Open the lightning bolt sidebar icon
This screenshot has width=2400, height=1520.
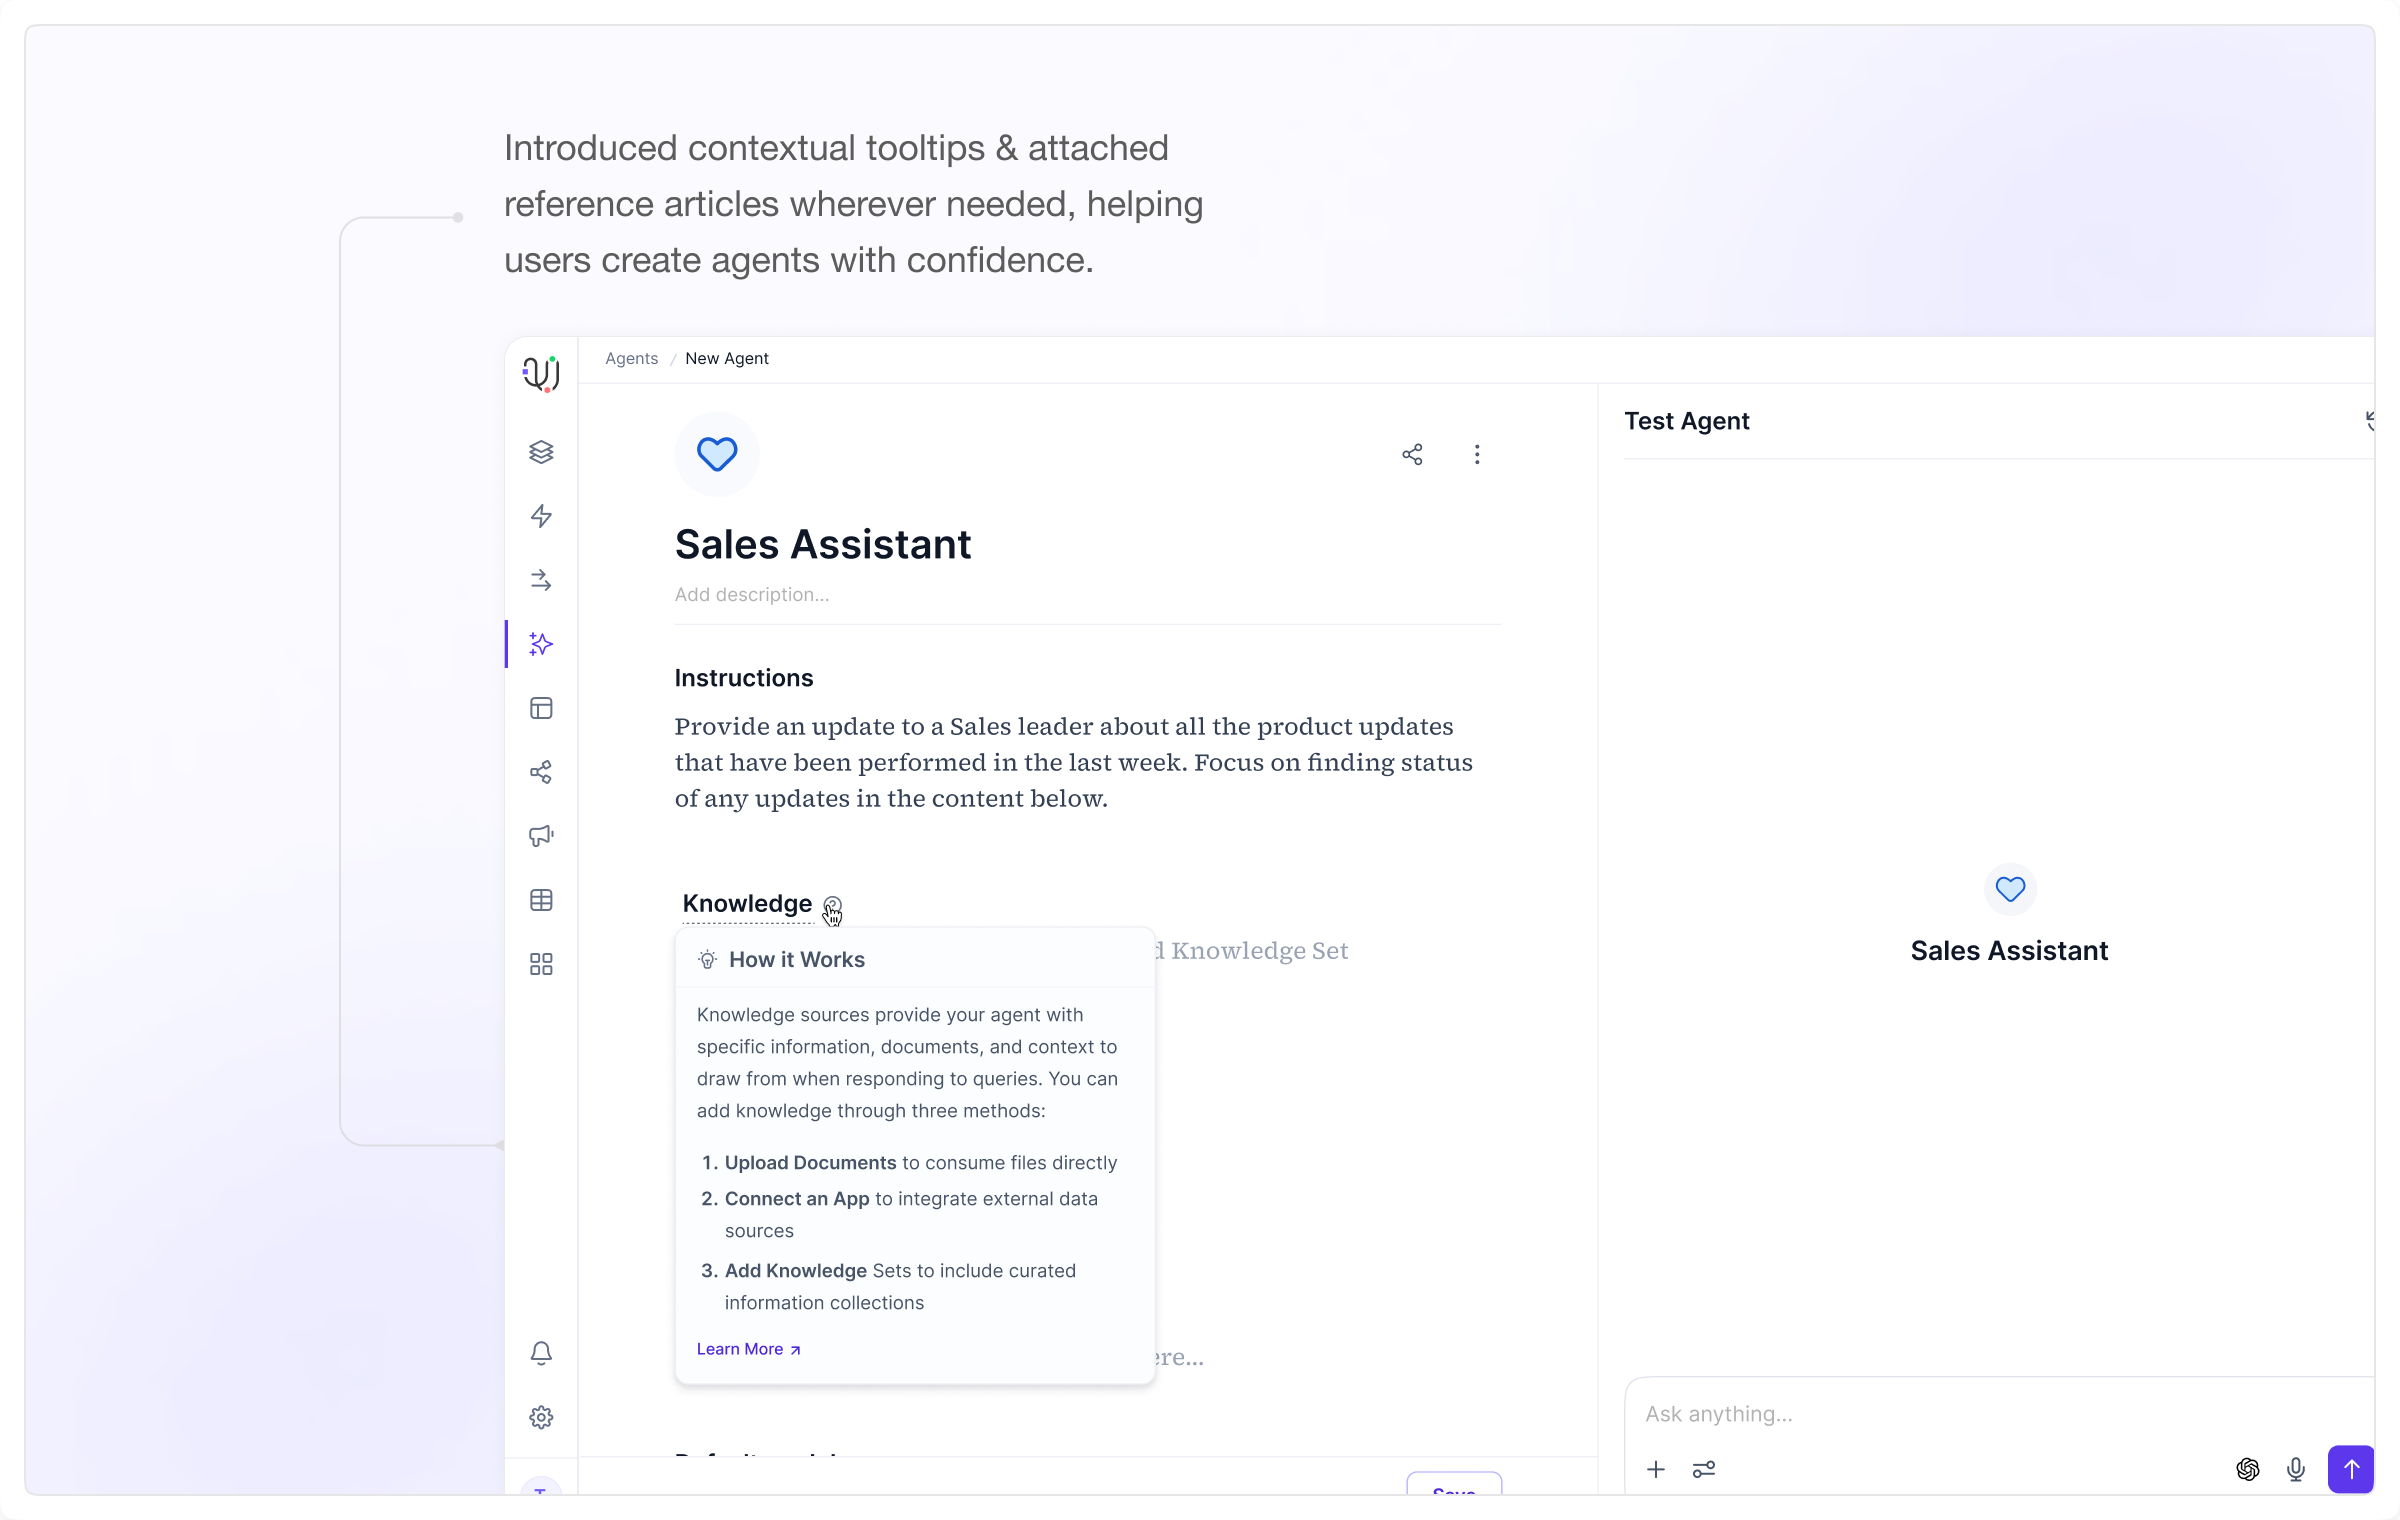pyautogui.click(x=541, y=516)
